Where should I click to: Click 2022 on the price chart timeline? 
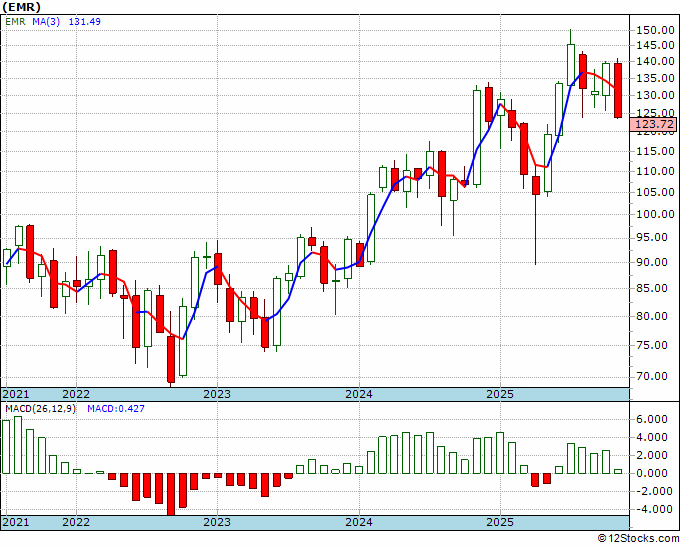(x=76, y=394)
